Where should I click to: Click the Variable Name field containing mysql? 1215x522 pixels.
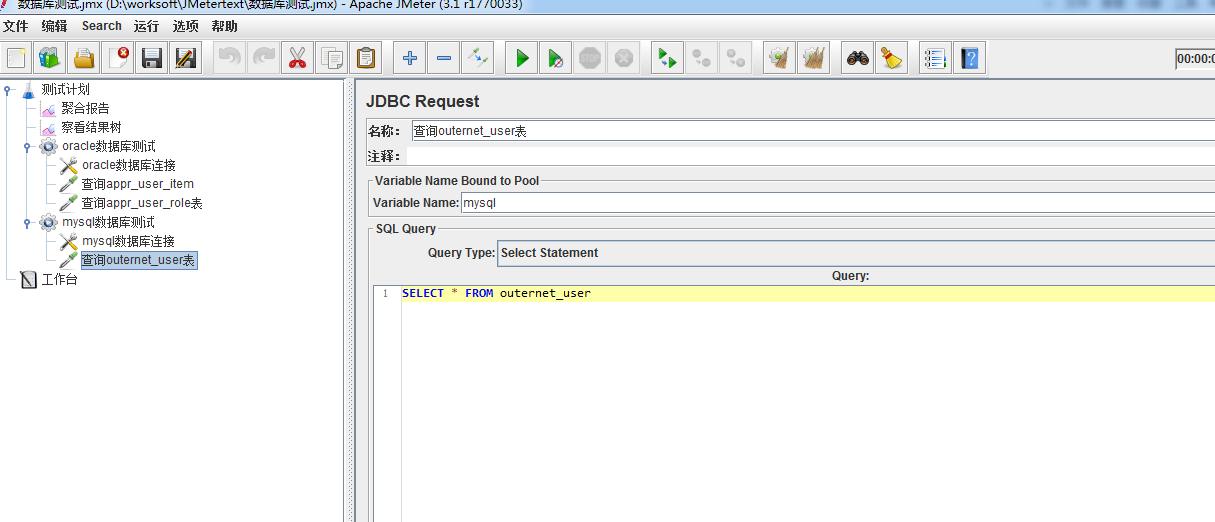coord(838,202)
